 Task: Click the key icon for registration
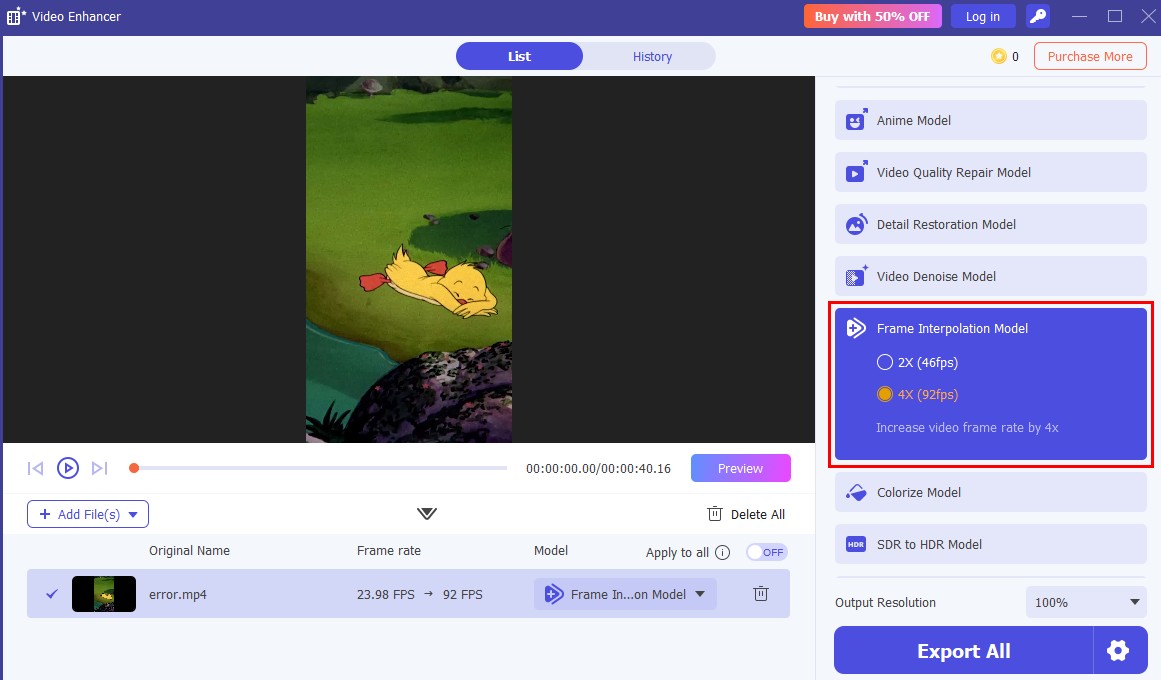point(1038,16)
